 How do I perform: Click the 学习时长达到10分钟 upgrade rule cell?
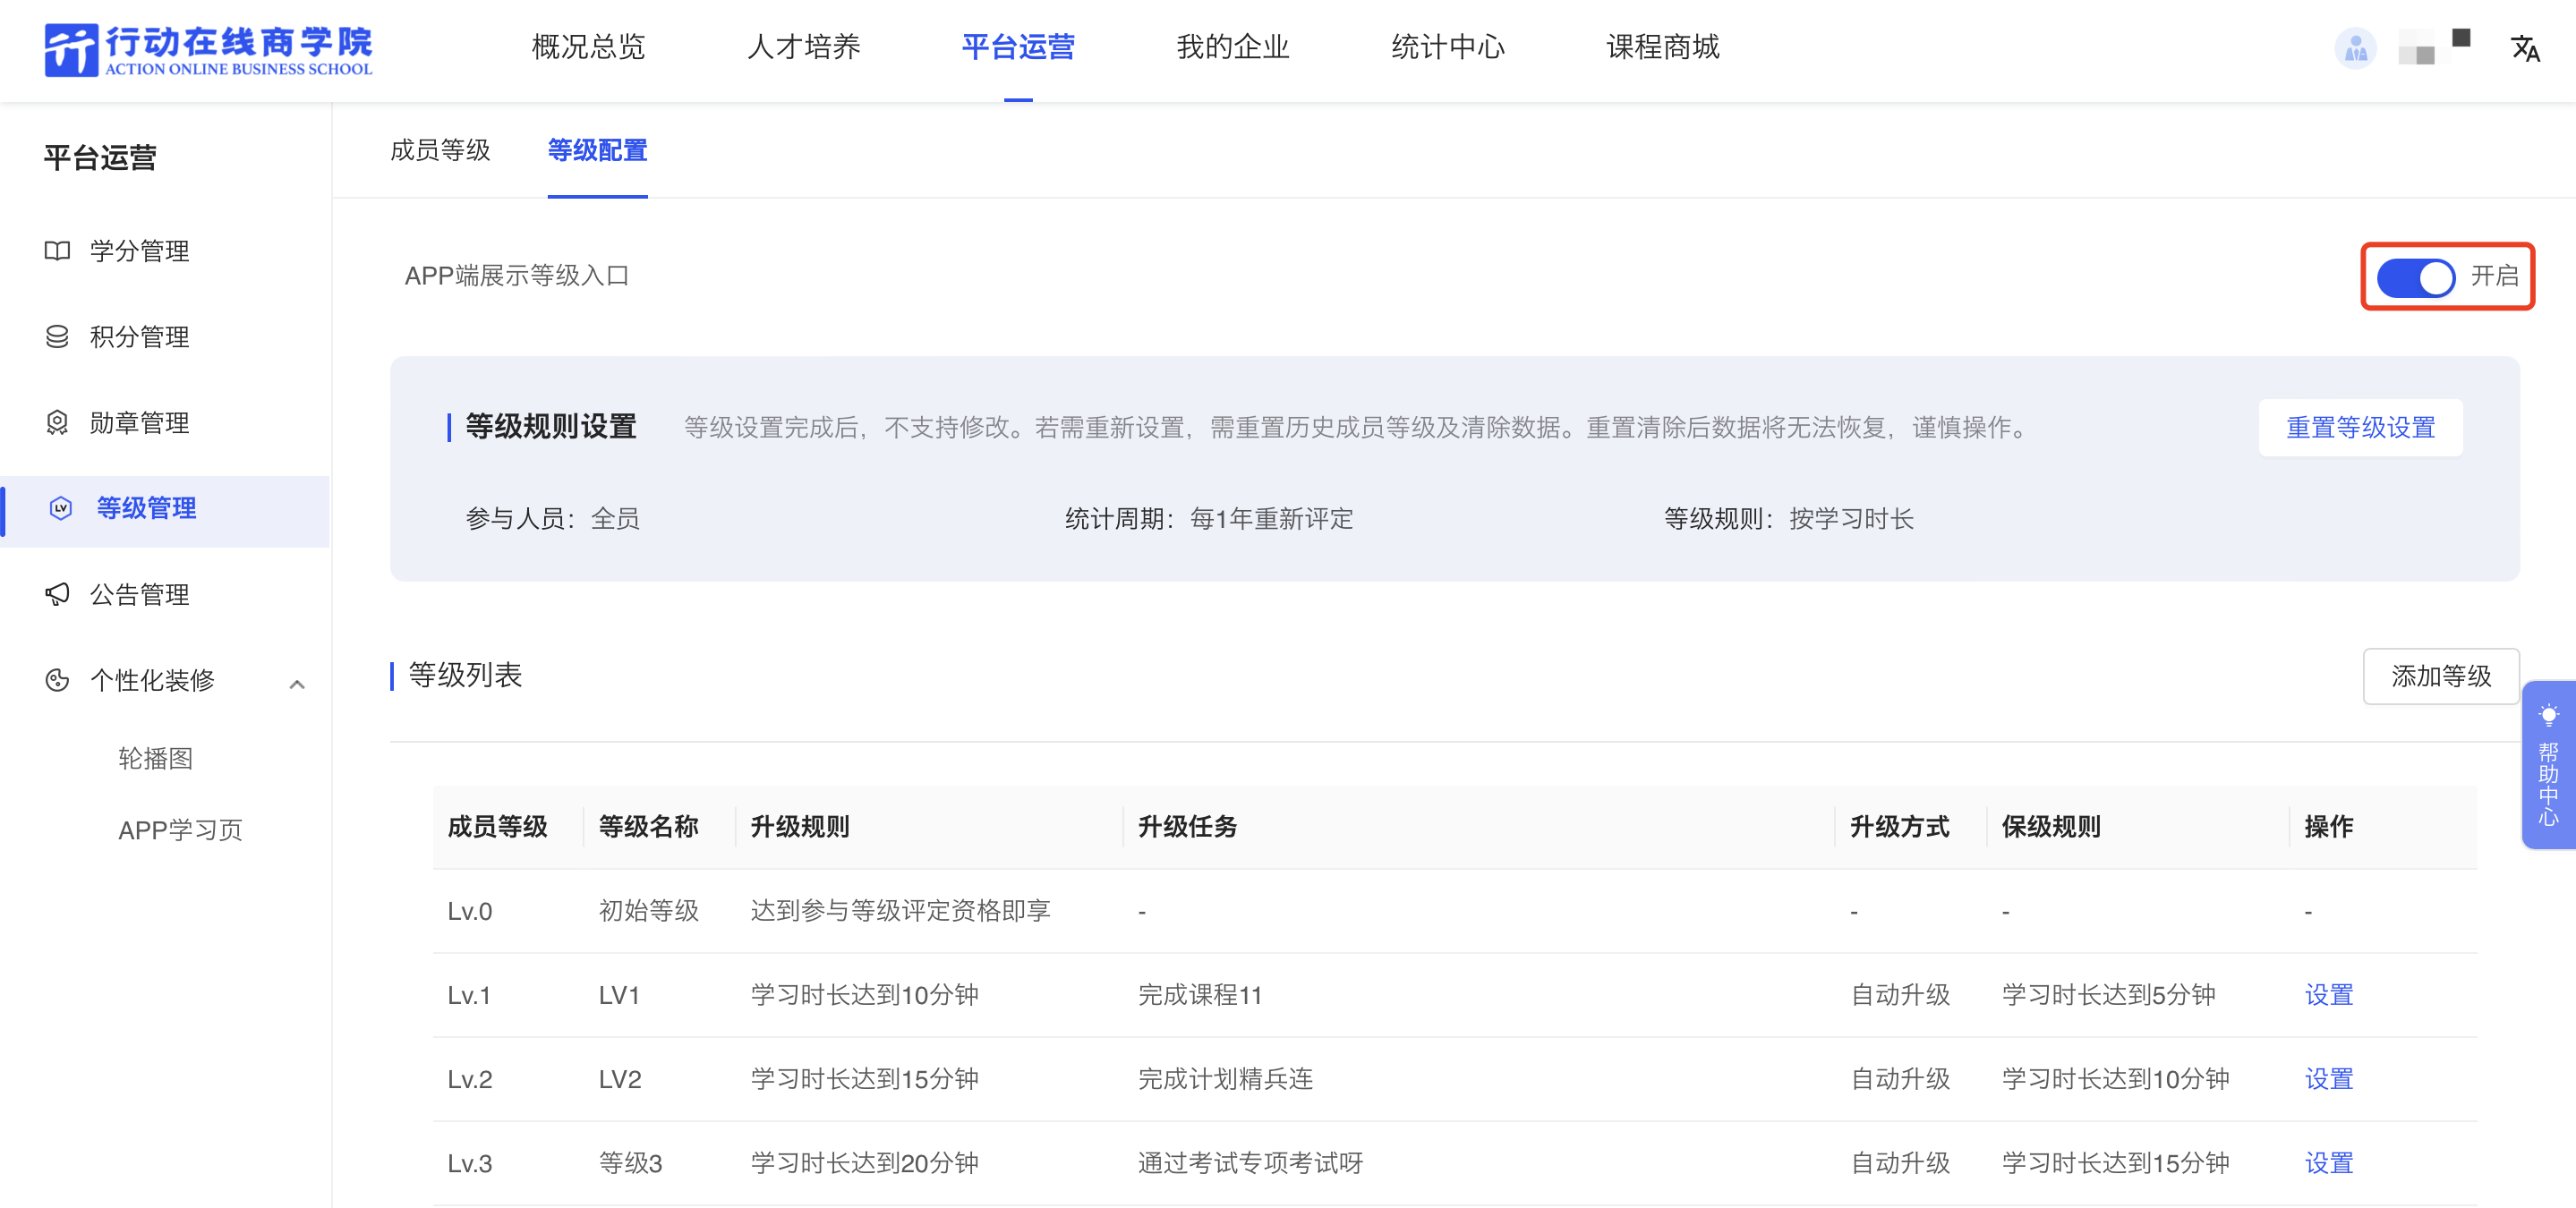coord(865,995)
